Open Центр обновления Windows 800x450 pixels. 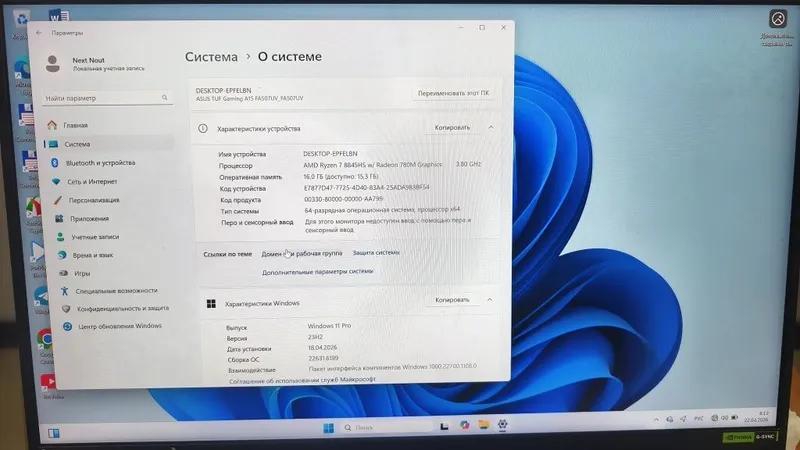[119, 326]
